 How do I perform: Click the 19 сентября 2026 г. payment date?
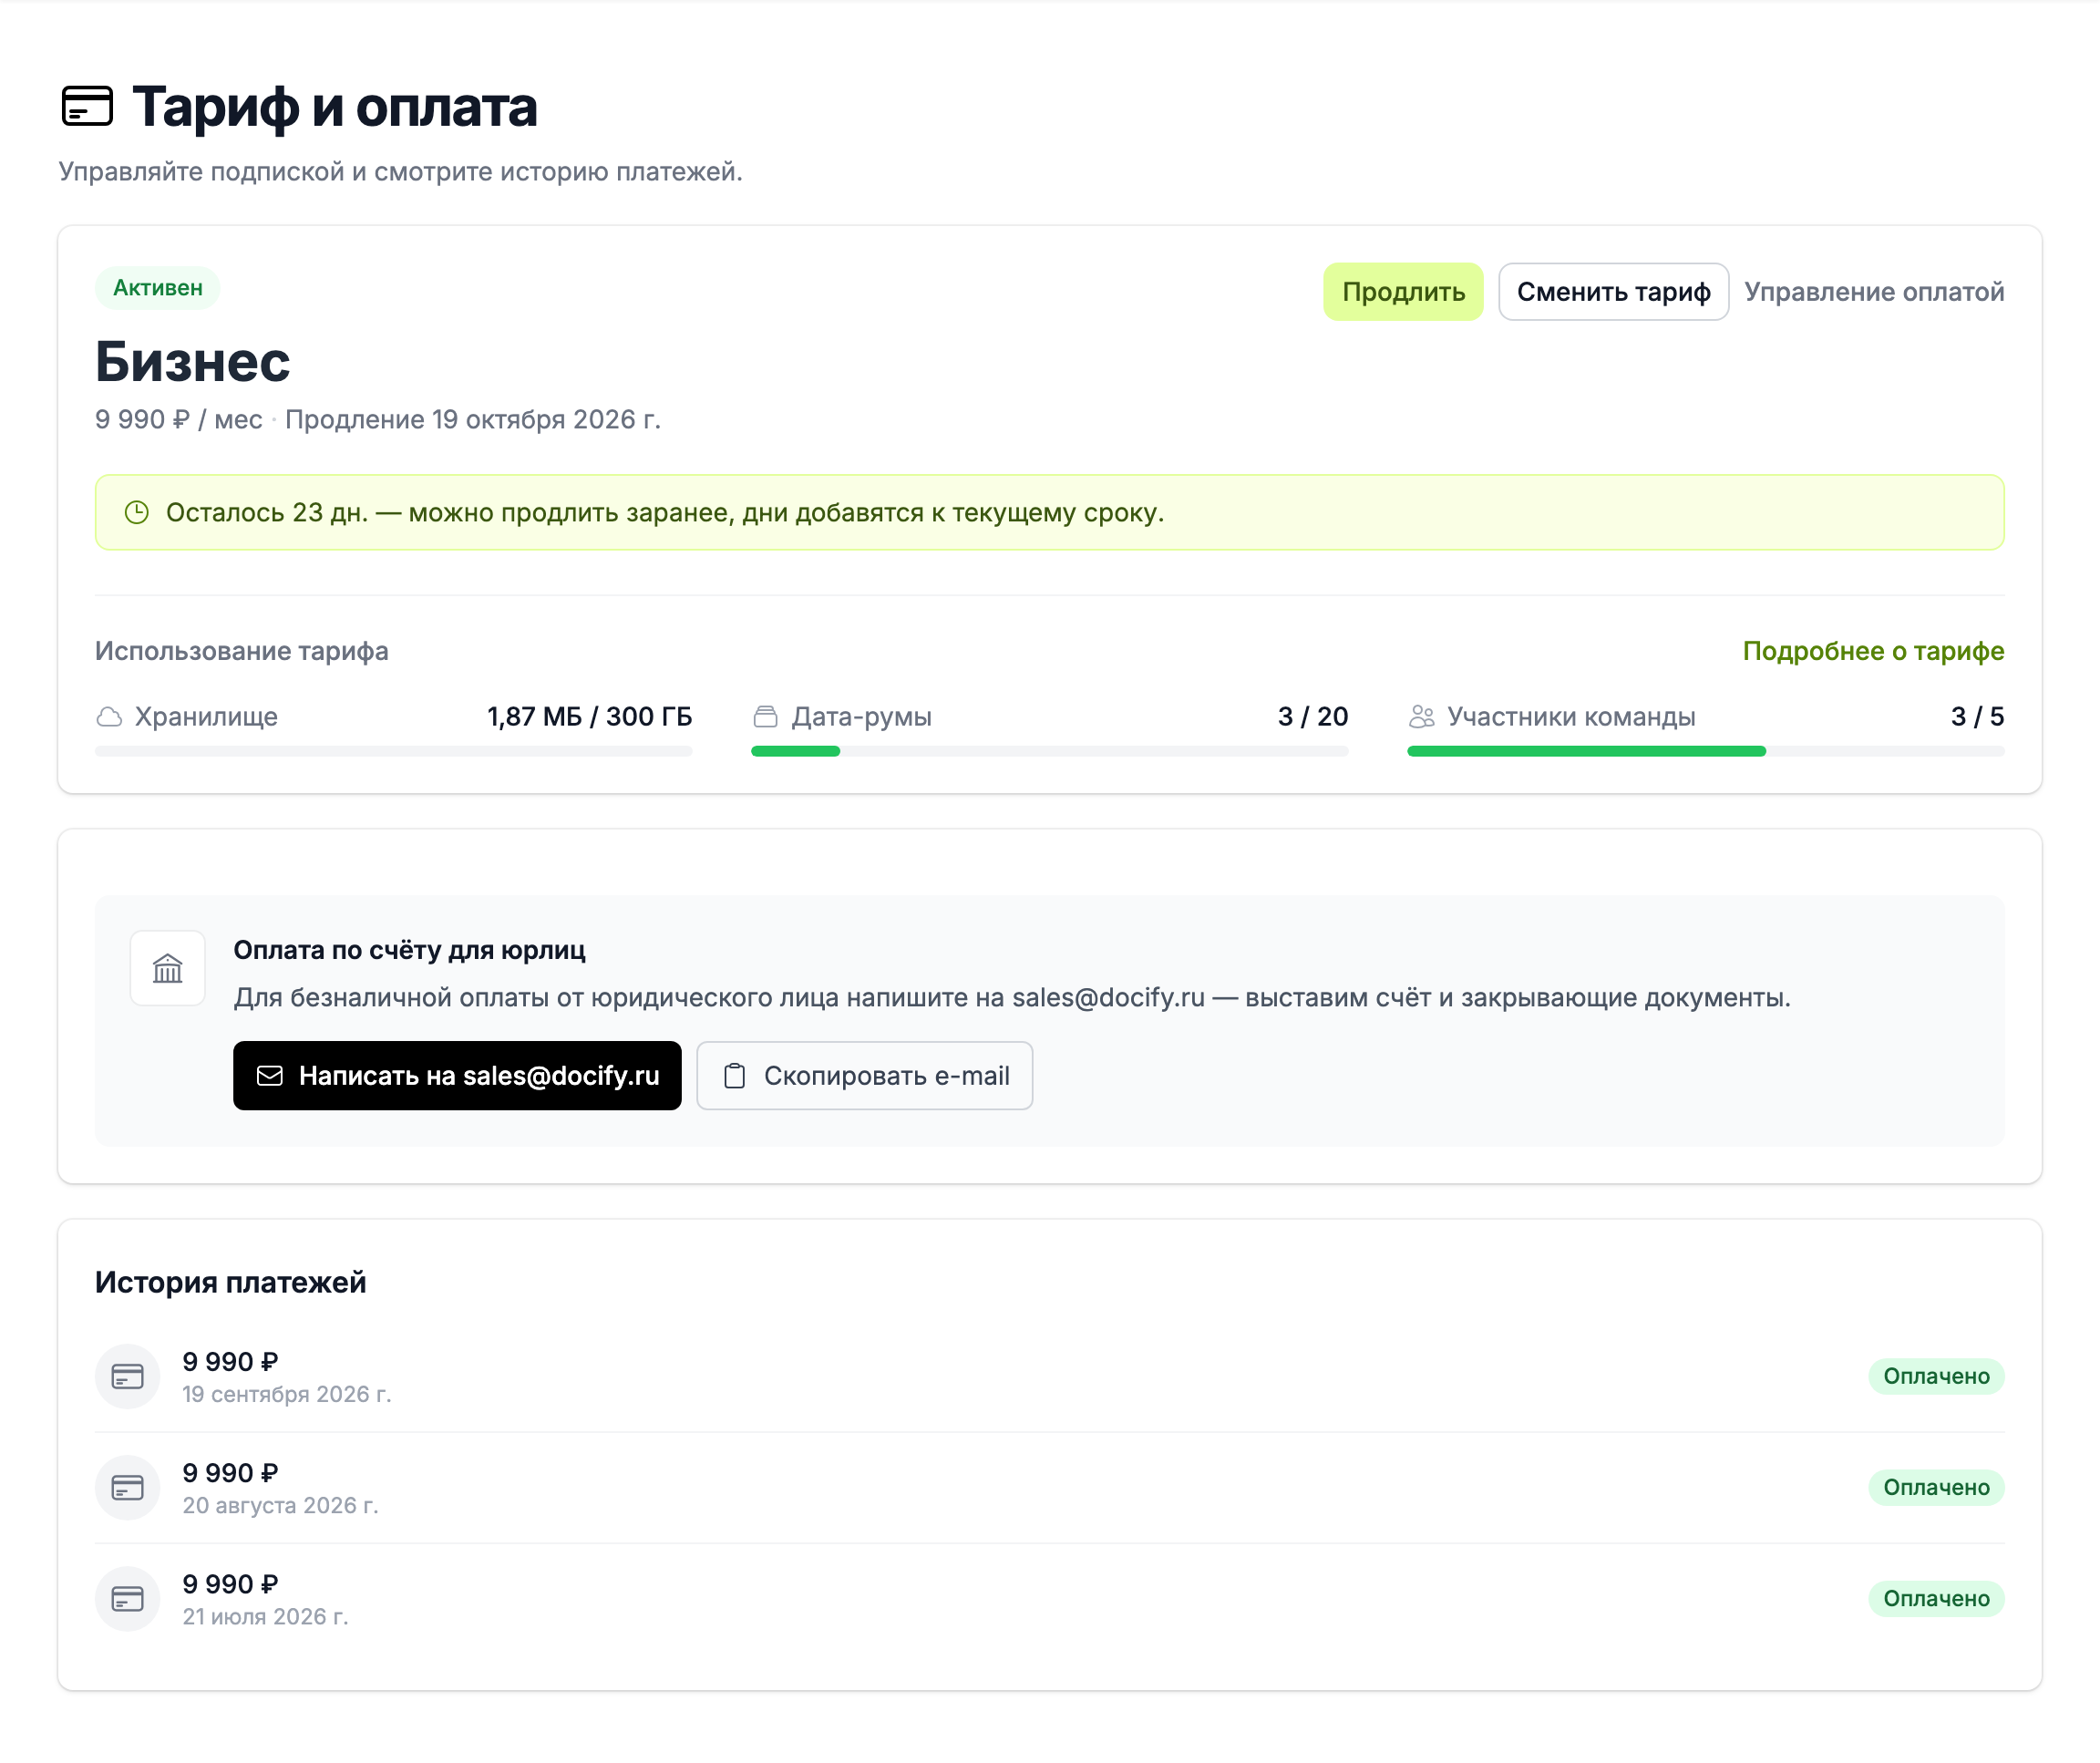[x=287, y=1395]
